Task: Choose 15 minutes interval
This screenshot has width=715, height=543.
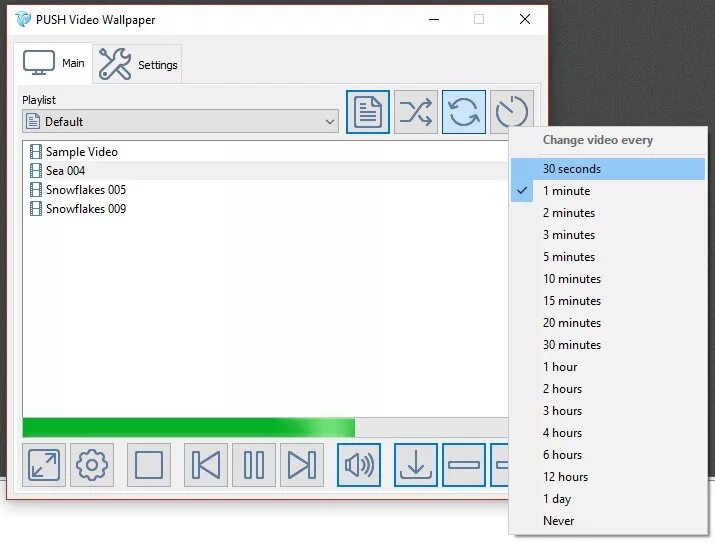Action: pyautogui.click(x=608, y=301)
